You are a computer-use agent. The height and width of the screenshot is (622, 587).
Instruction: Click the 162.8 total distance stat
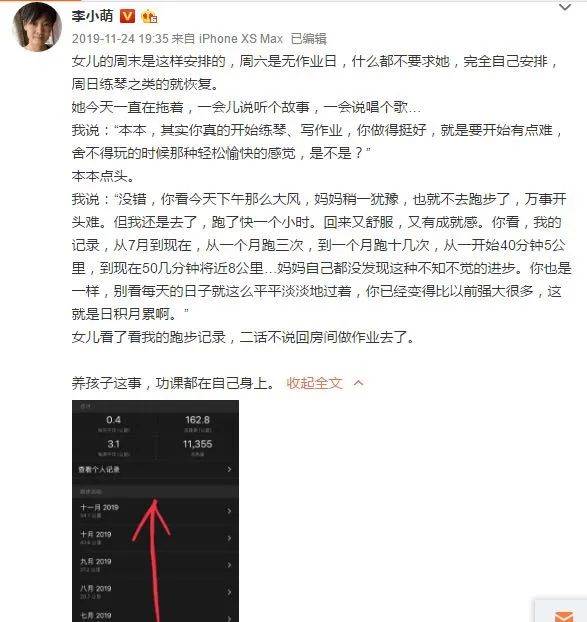[x=197, y=420]
